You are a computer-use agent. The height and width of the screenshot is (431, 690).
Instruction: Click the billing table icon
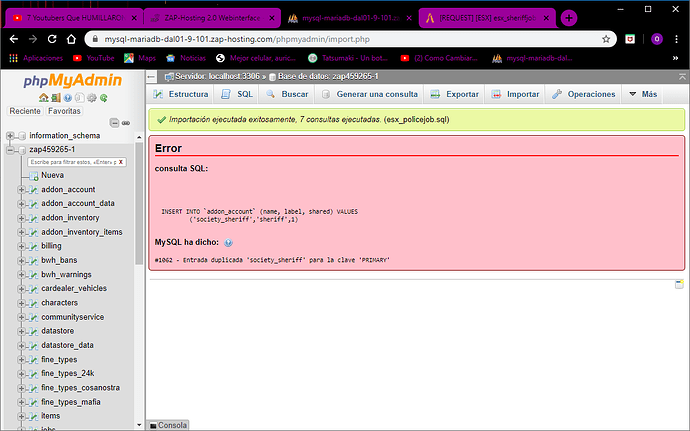tap(33, 246)
